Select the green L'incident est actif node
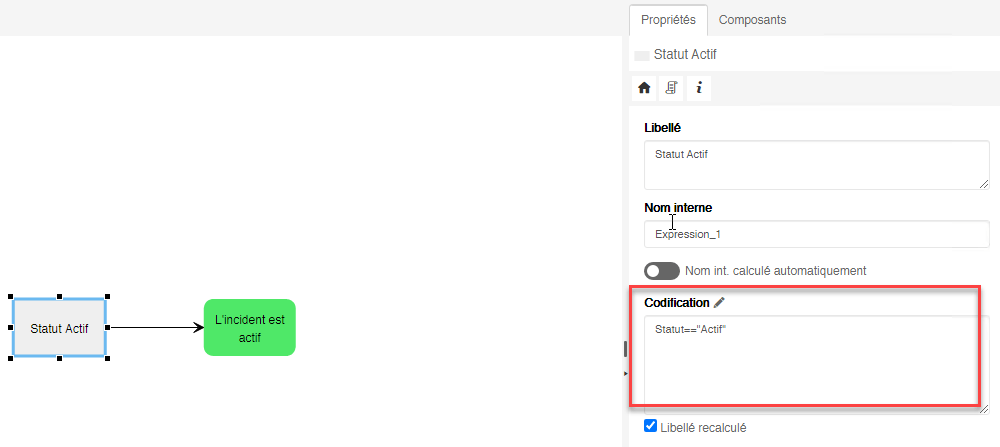This screenshot has height=447, width=1000. pos(249,327)
